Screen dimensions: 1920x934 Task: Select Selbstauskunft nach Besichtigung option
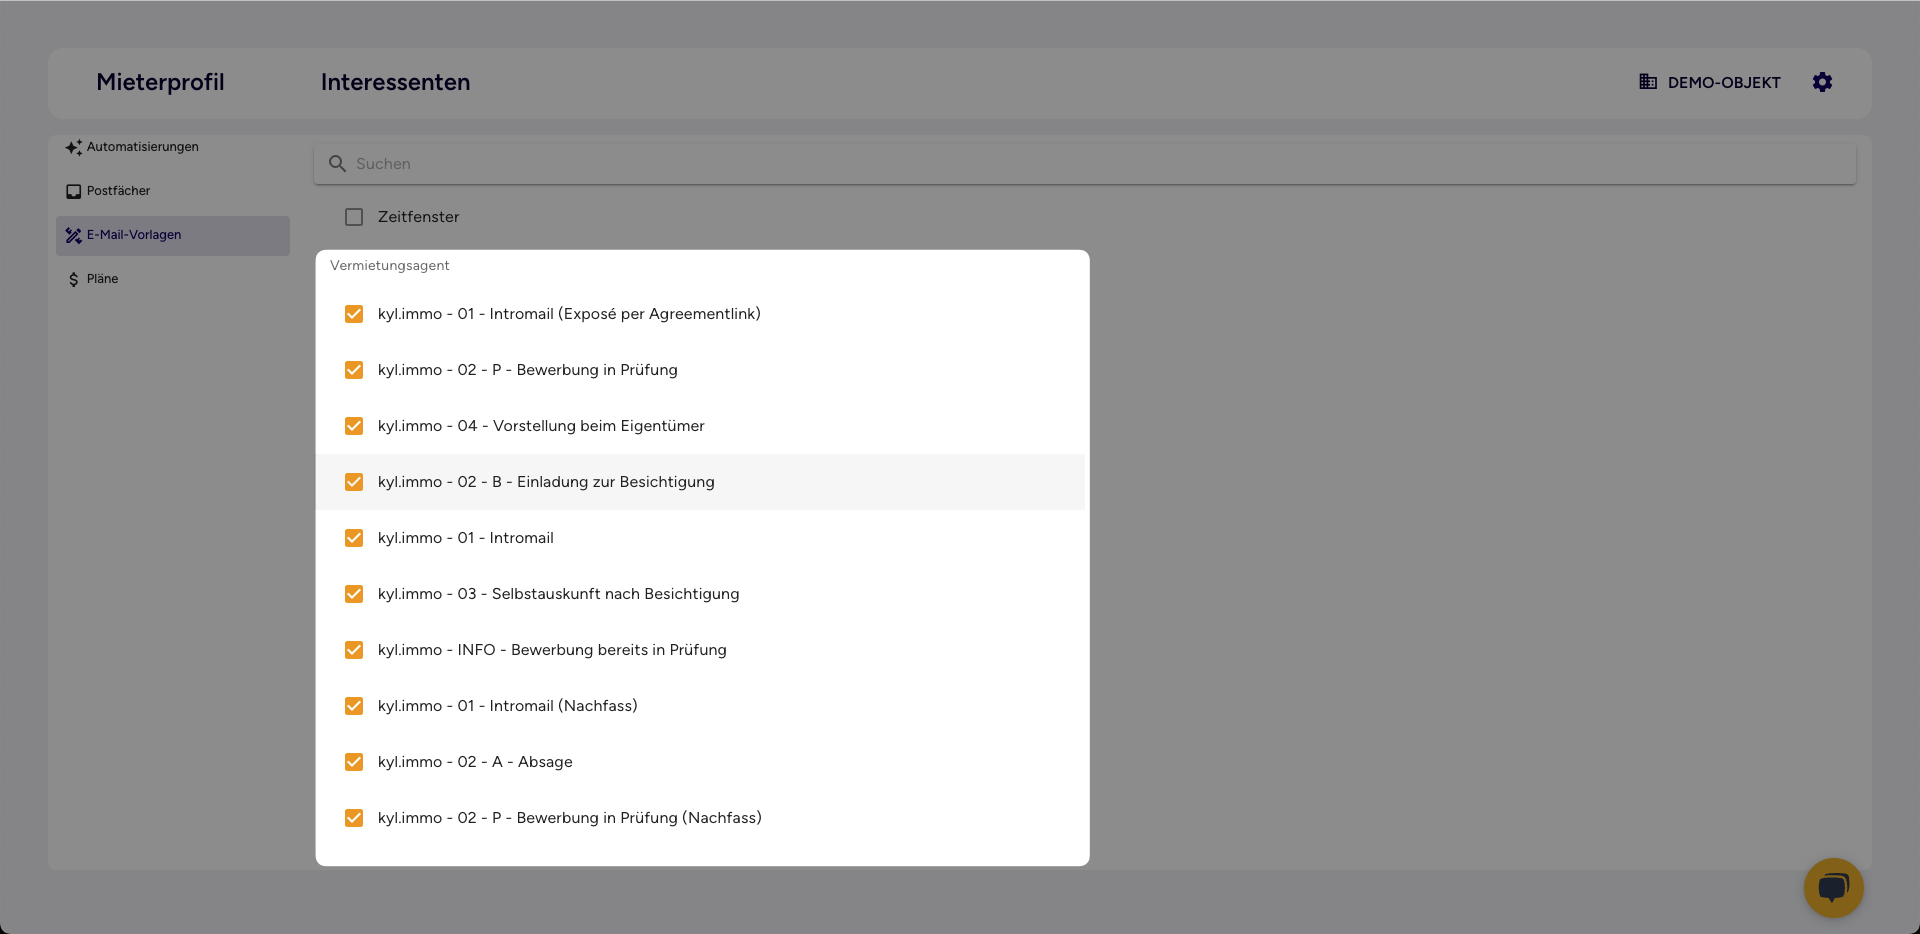click(558, 594)
